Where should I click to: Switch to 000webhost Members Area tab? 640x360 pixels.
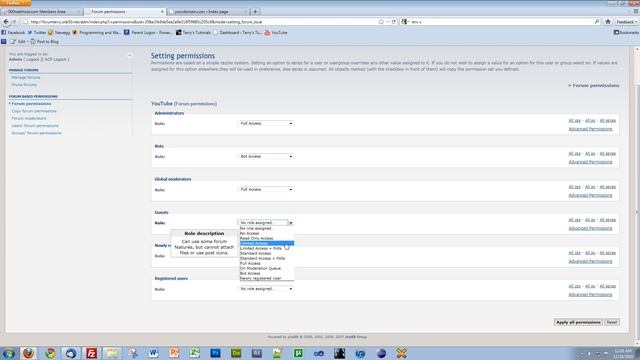[x=41, y=12]
